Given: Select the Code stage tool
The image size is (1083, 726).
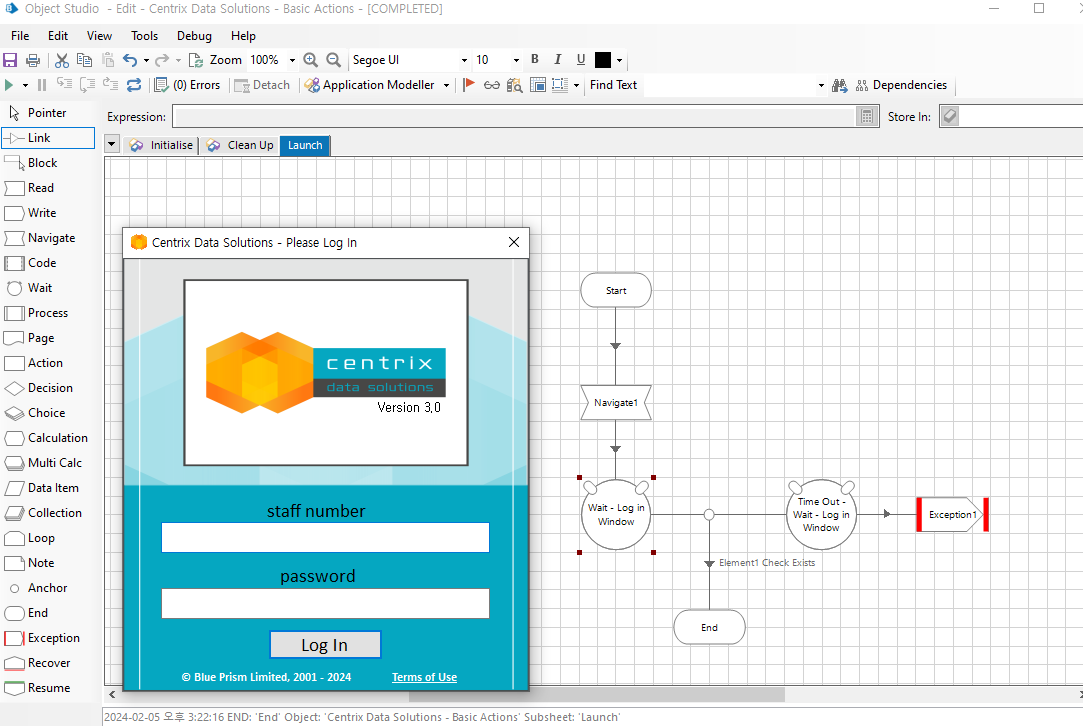Looking at the screenshot, I should click(x=48, y=263).
